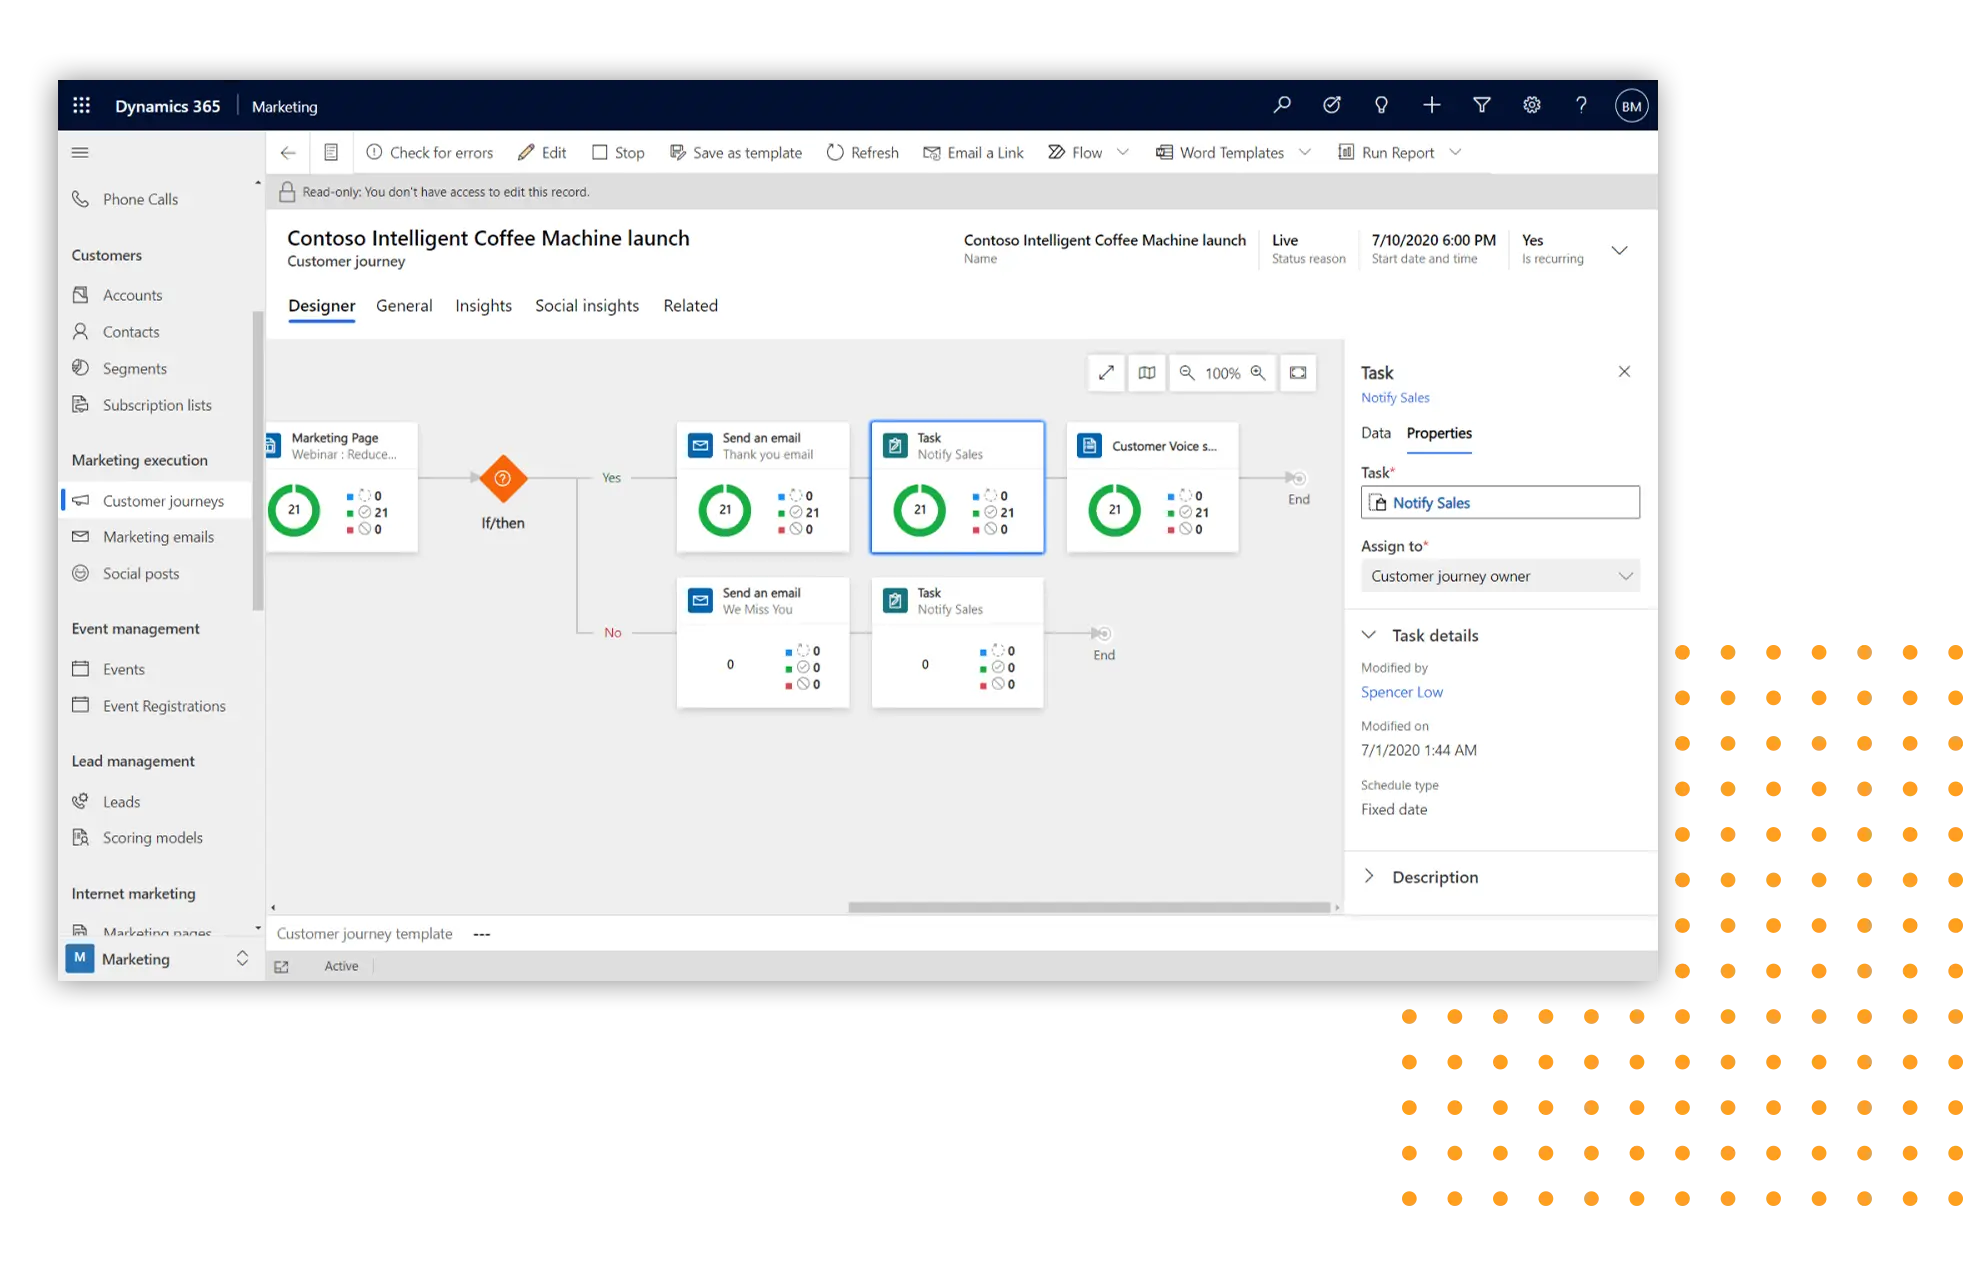Select the Properties tab in Task panel
1979x1270 pixels.
coord(1439,433)
